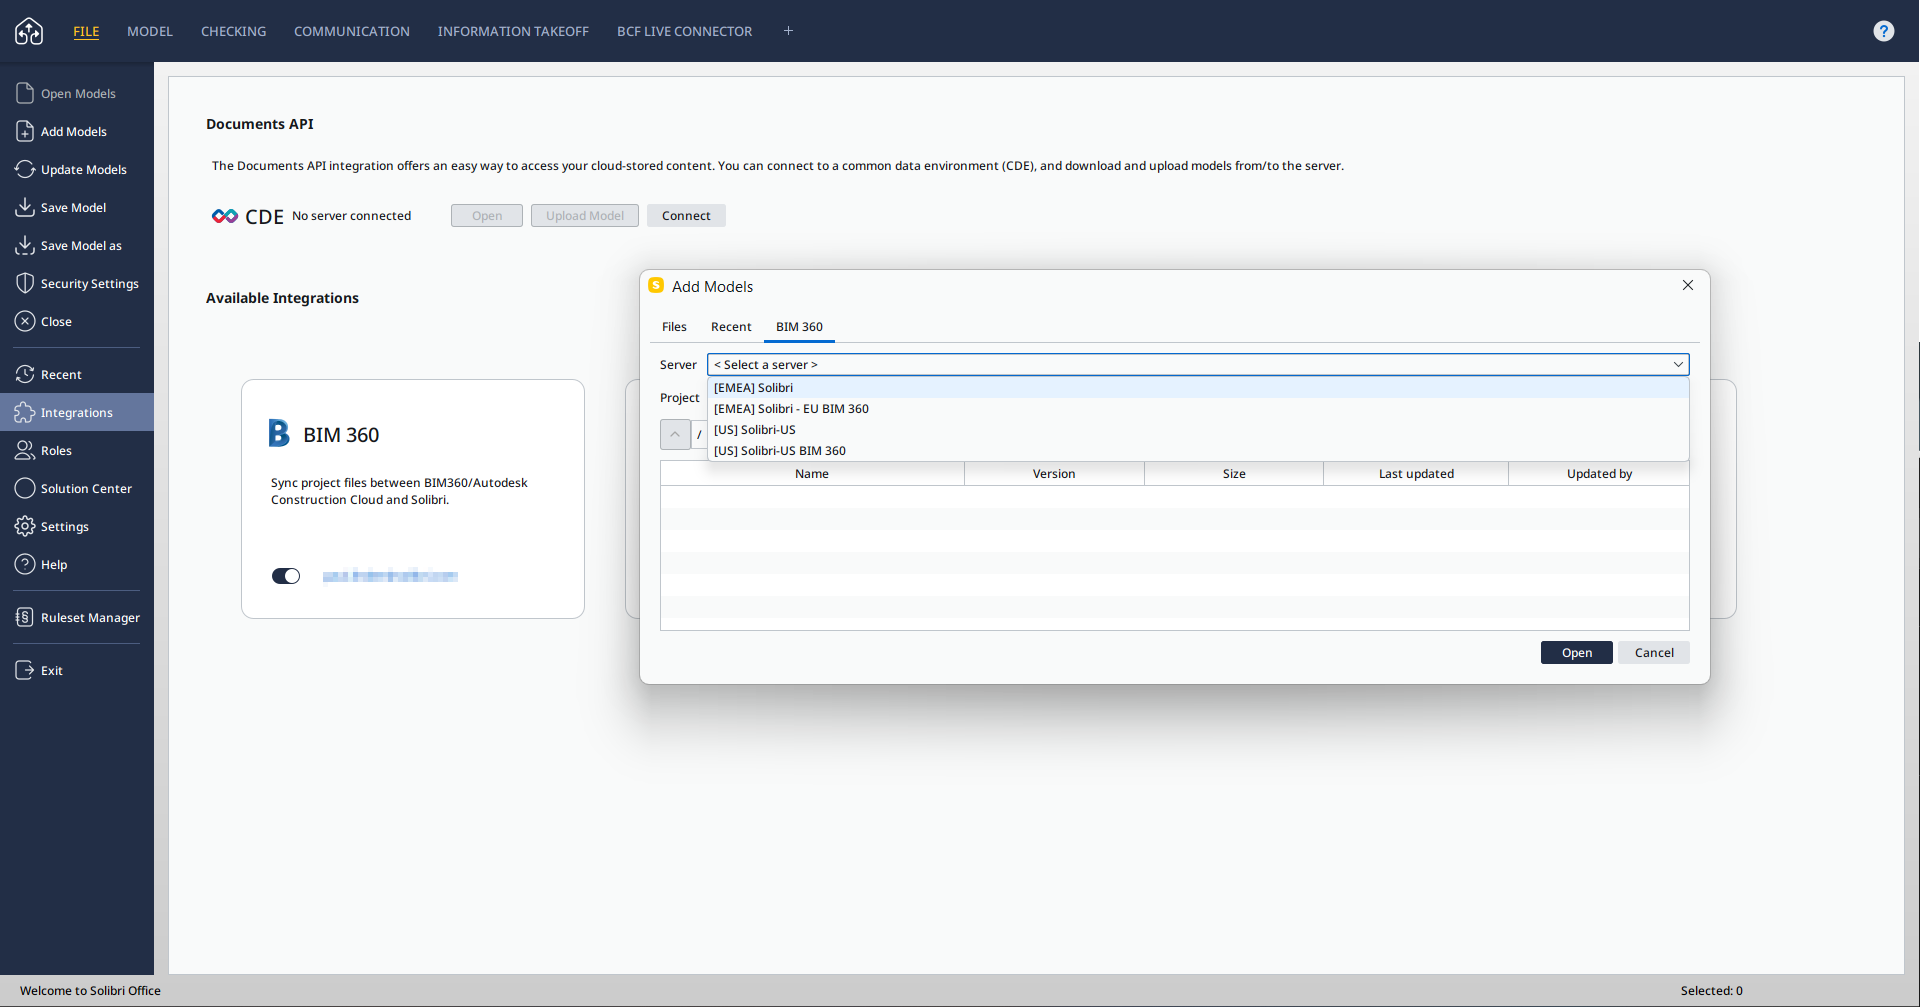The image size is (1920, 1007).
Task: Toggle the BIM 360 integration switch
Action: click(286, 576)
